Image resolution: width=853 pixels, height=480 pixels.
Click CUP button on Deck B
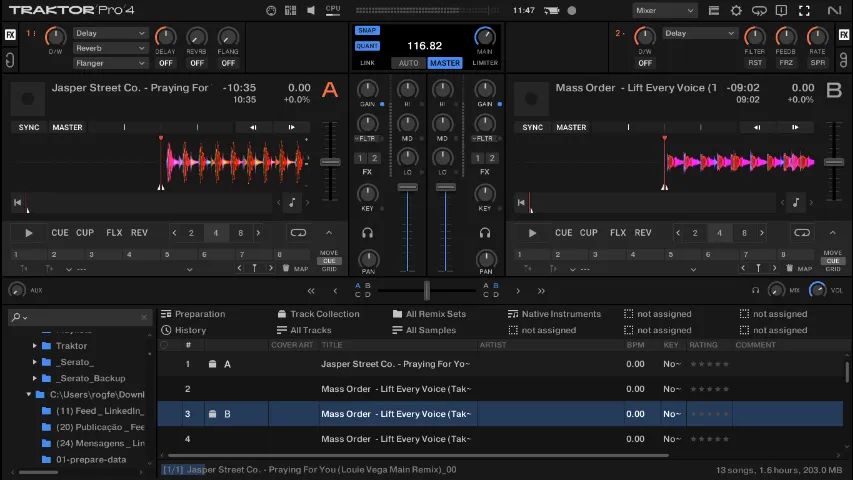(x=589, y=232)
